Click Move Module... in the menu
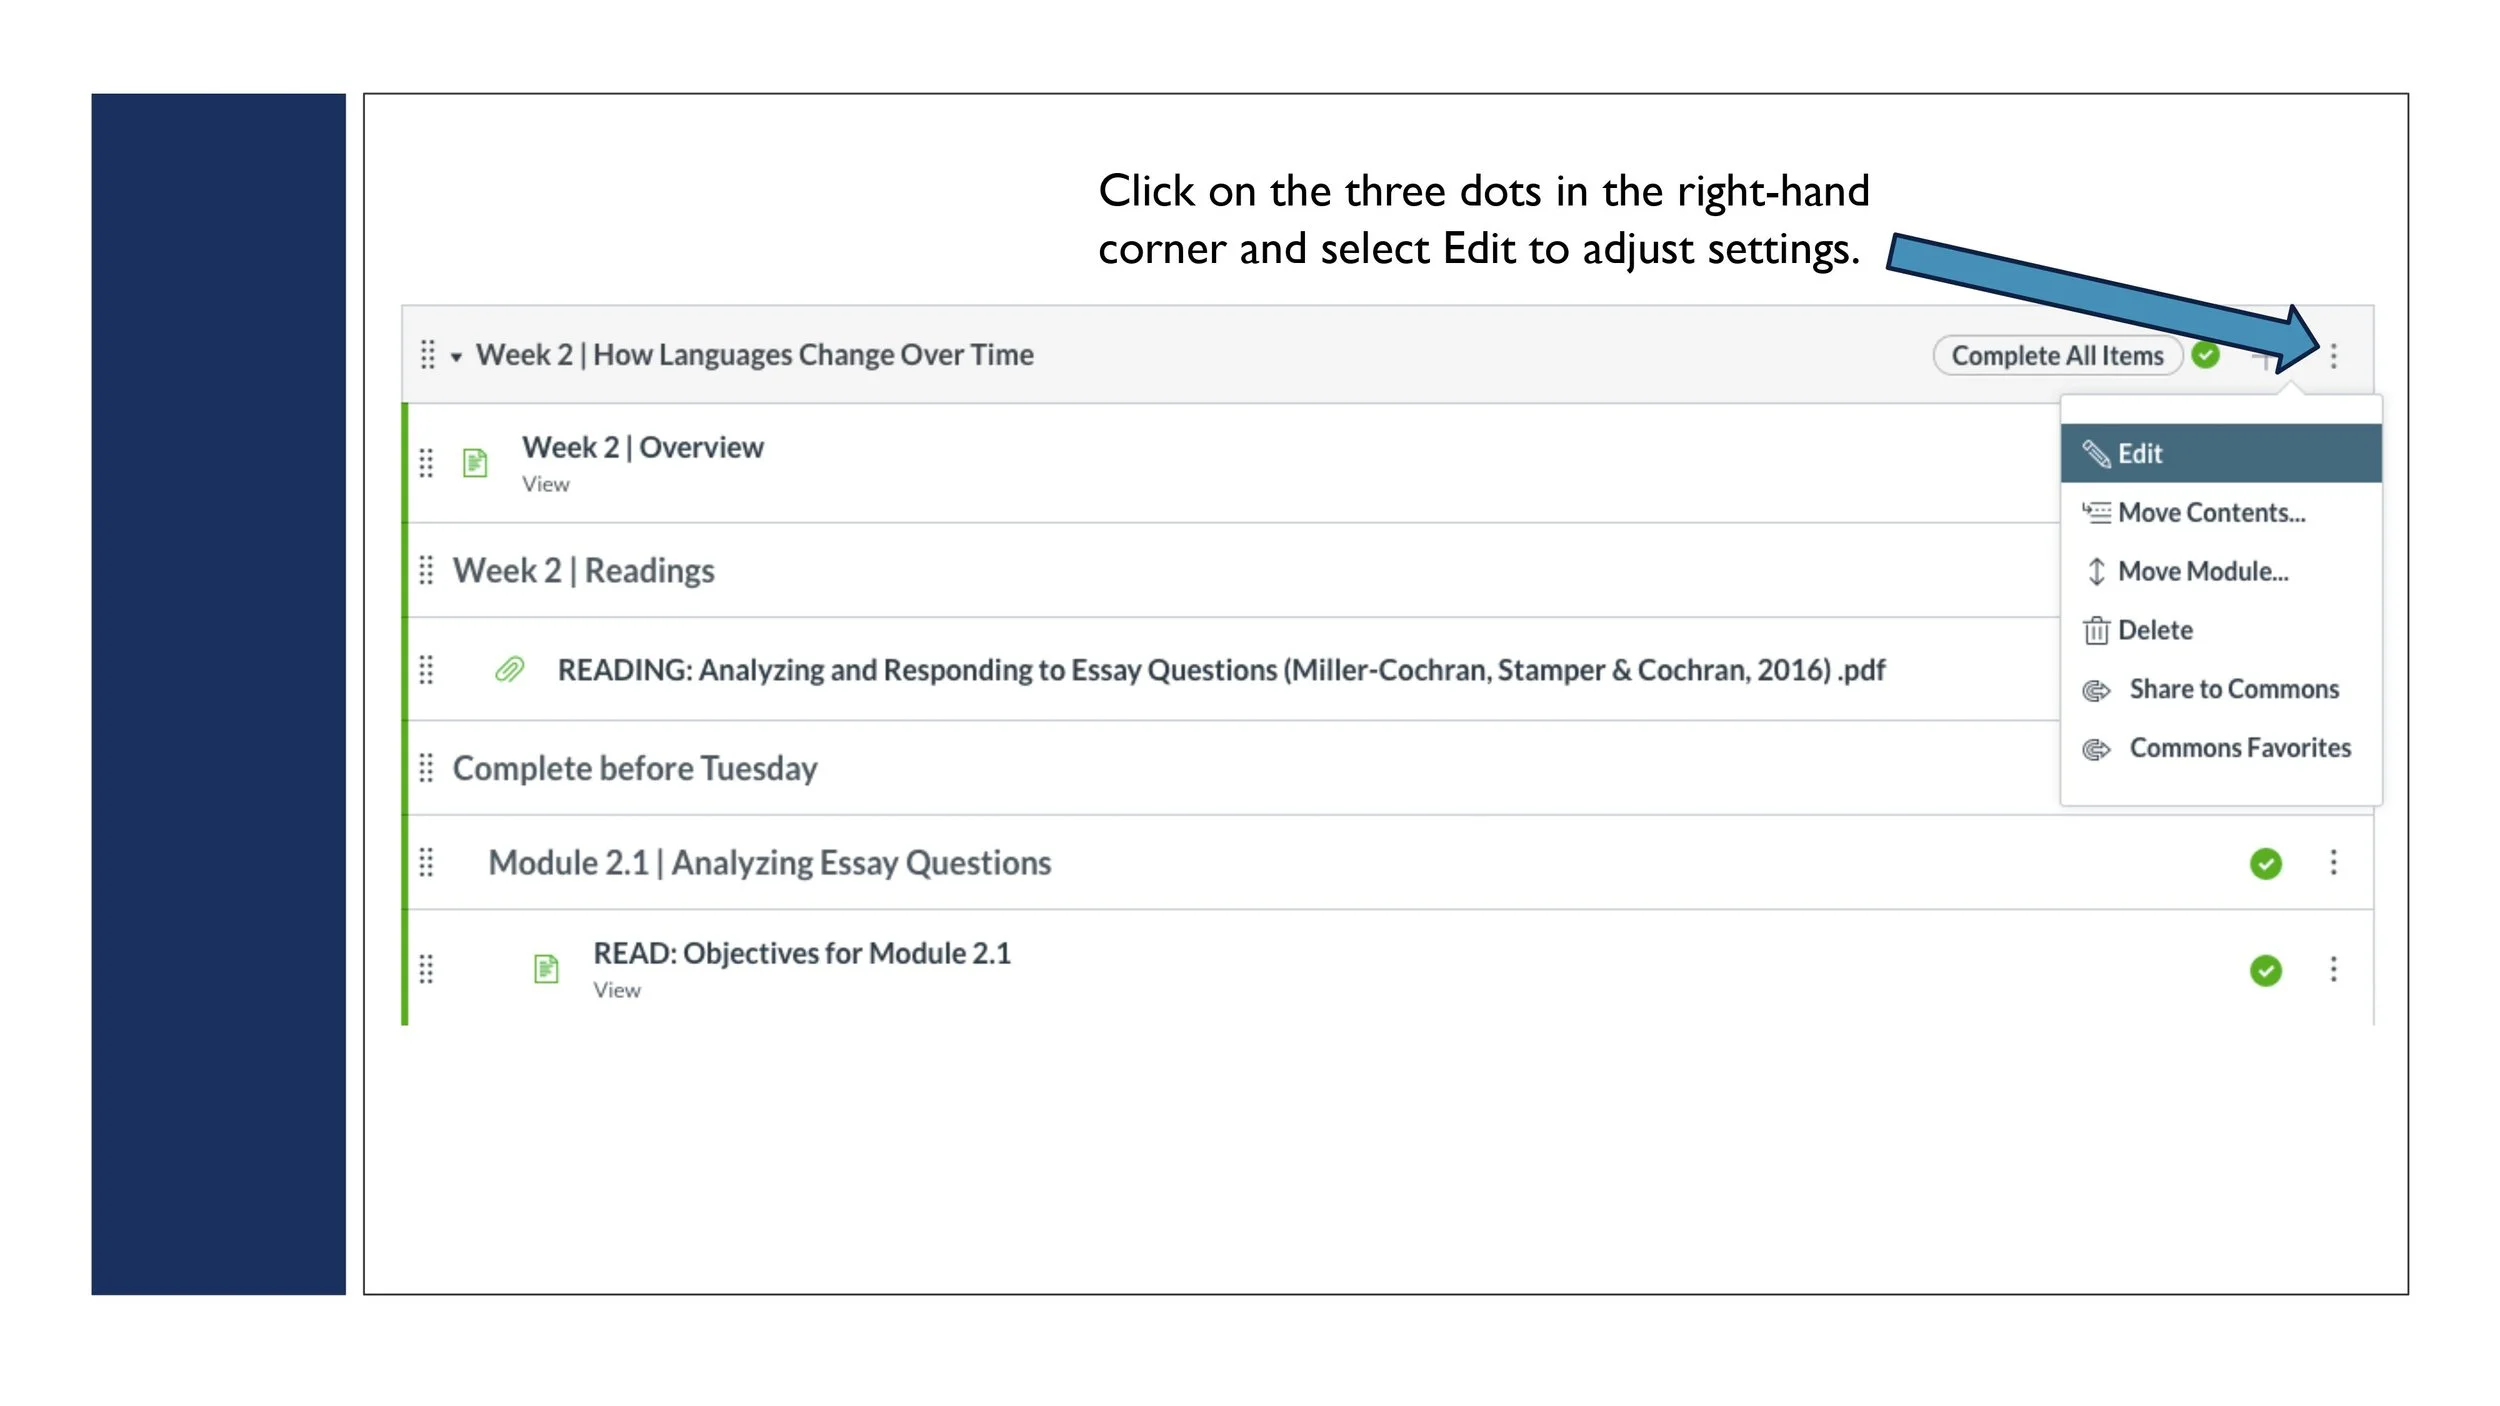Image resolution: width=2500 pixels, height=1406 pixels. click(x=2201, y=571)
